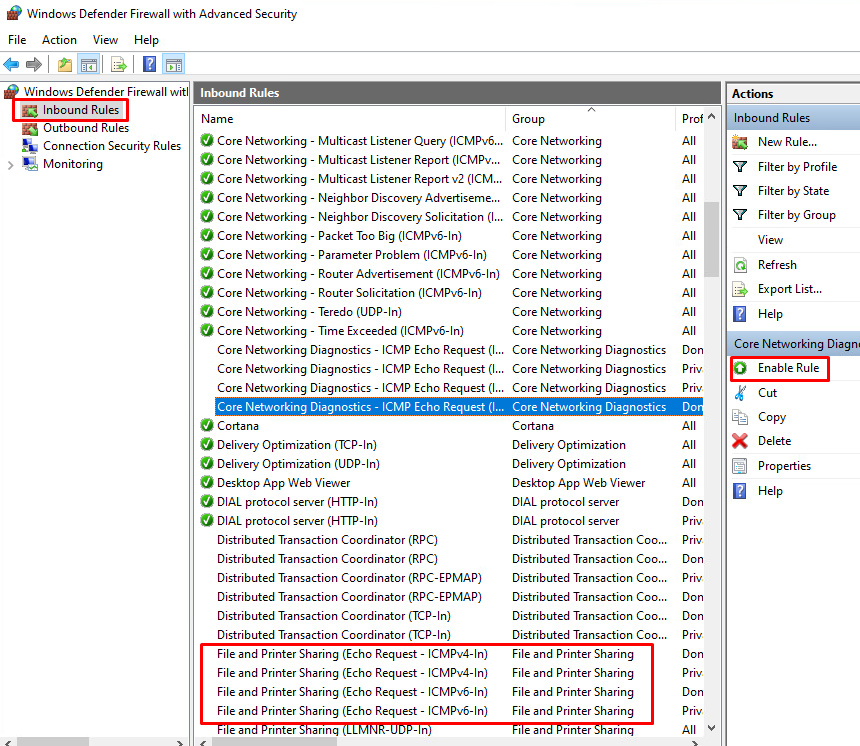The image size is (860, 746).
Task: Open the Help toolbar question mark icon
Action: [149, 65]
